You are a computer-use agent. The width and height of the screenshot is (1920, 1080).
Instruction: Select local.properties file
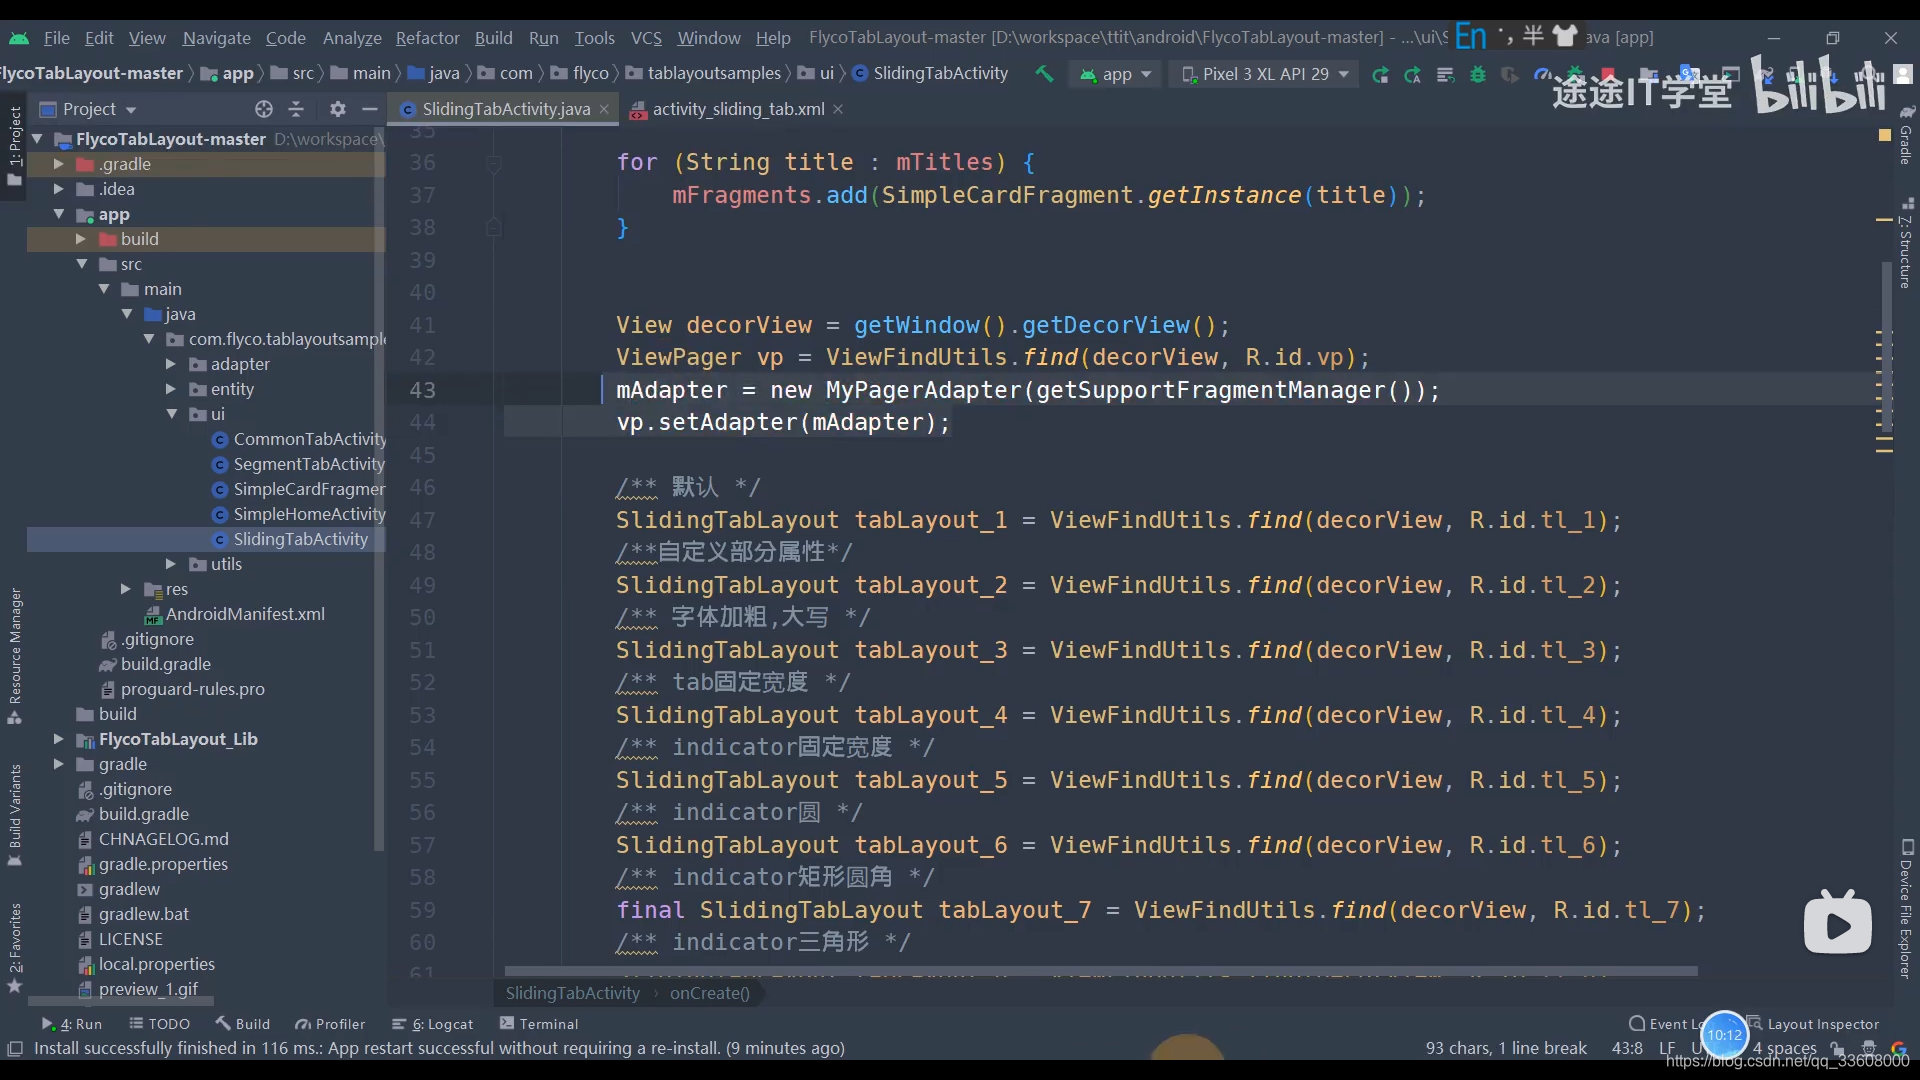pos(146,964)
